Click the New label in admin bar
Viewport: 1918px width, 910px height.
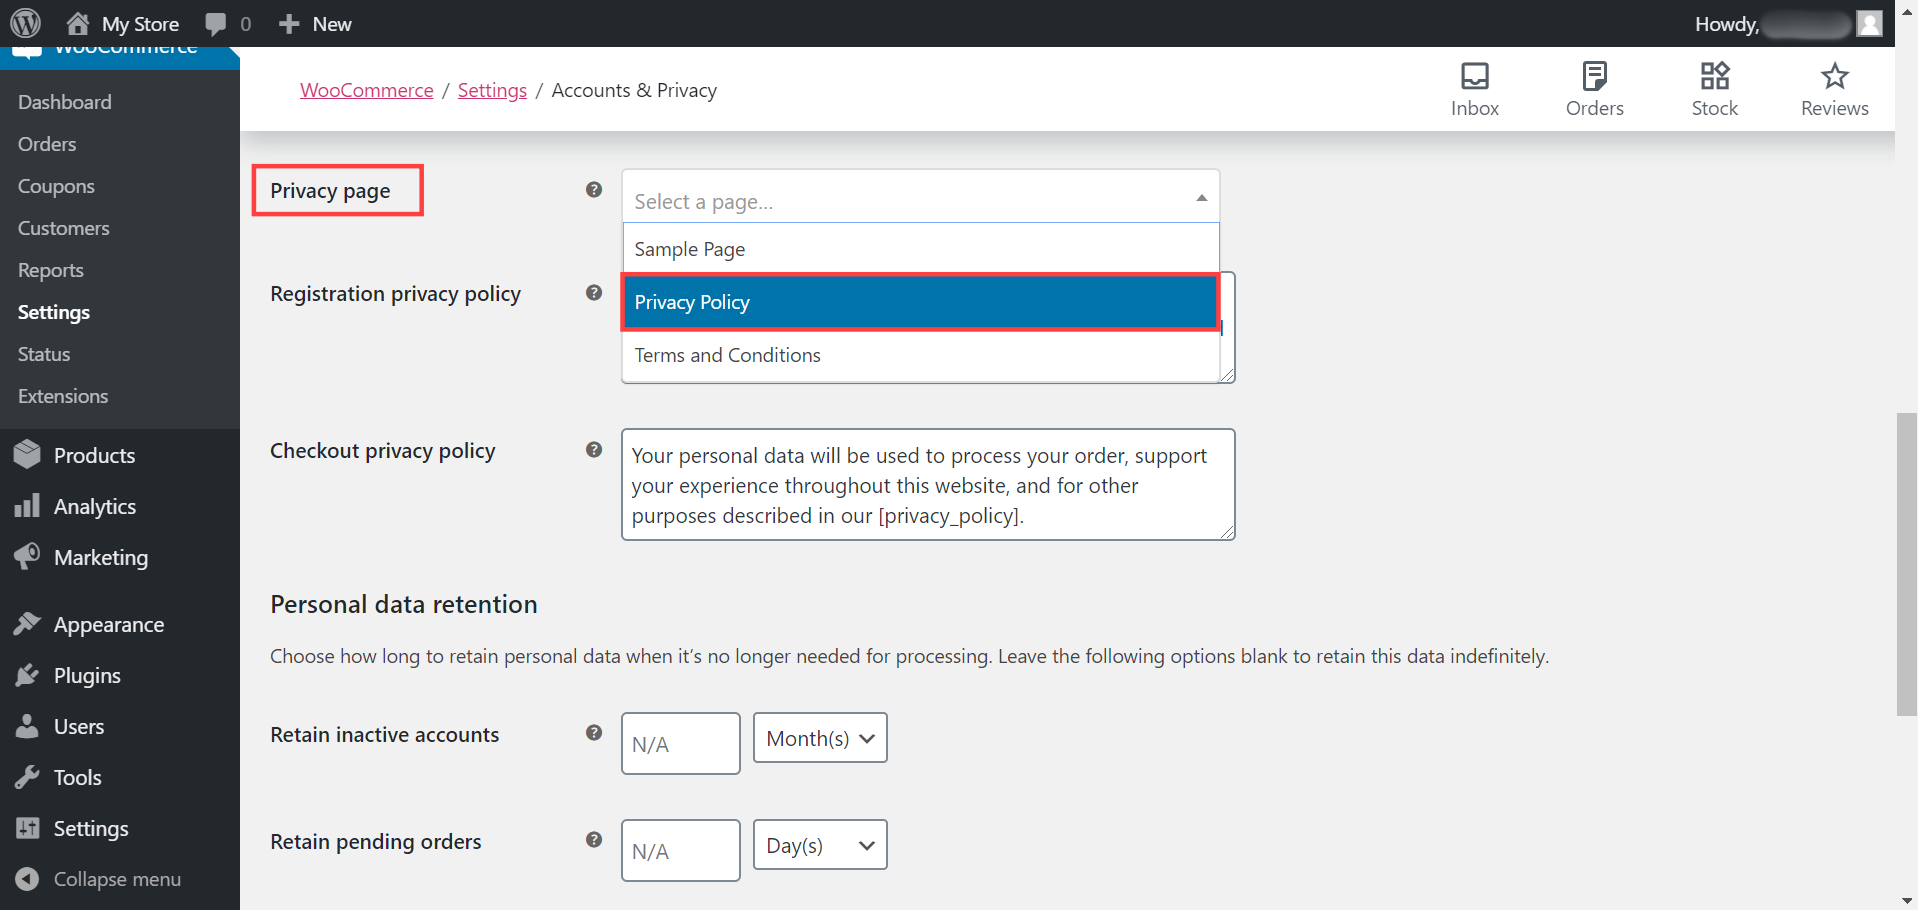coord(332,24)
